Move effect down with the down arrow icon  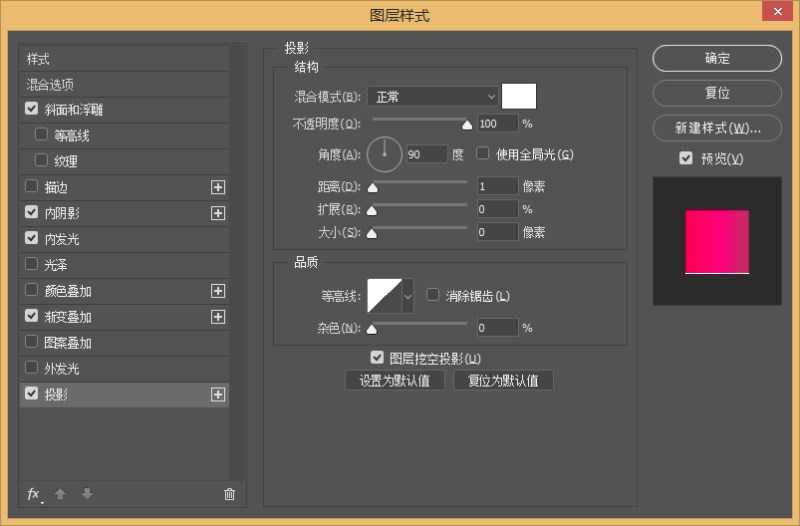(87, 494)
